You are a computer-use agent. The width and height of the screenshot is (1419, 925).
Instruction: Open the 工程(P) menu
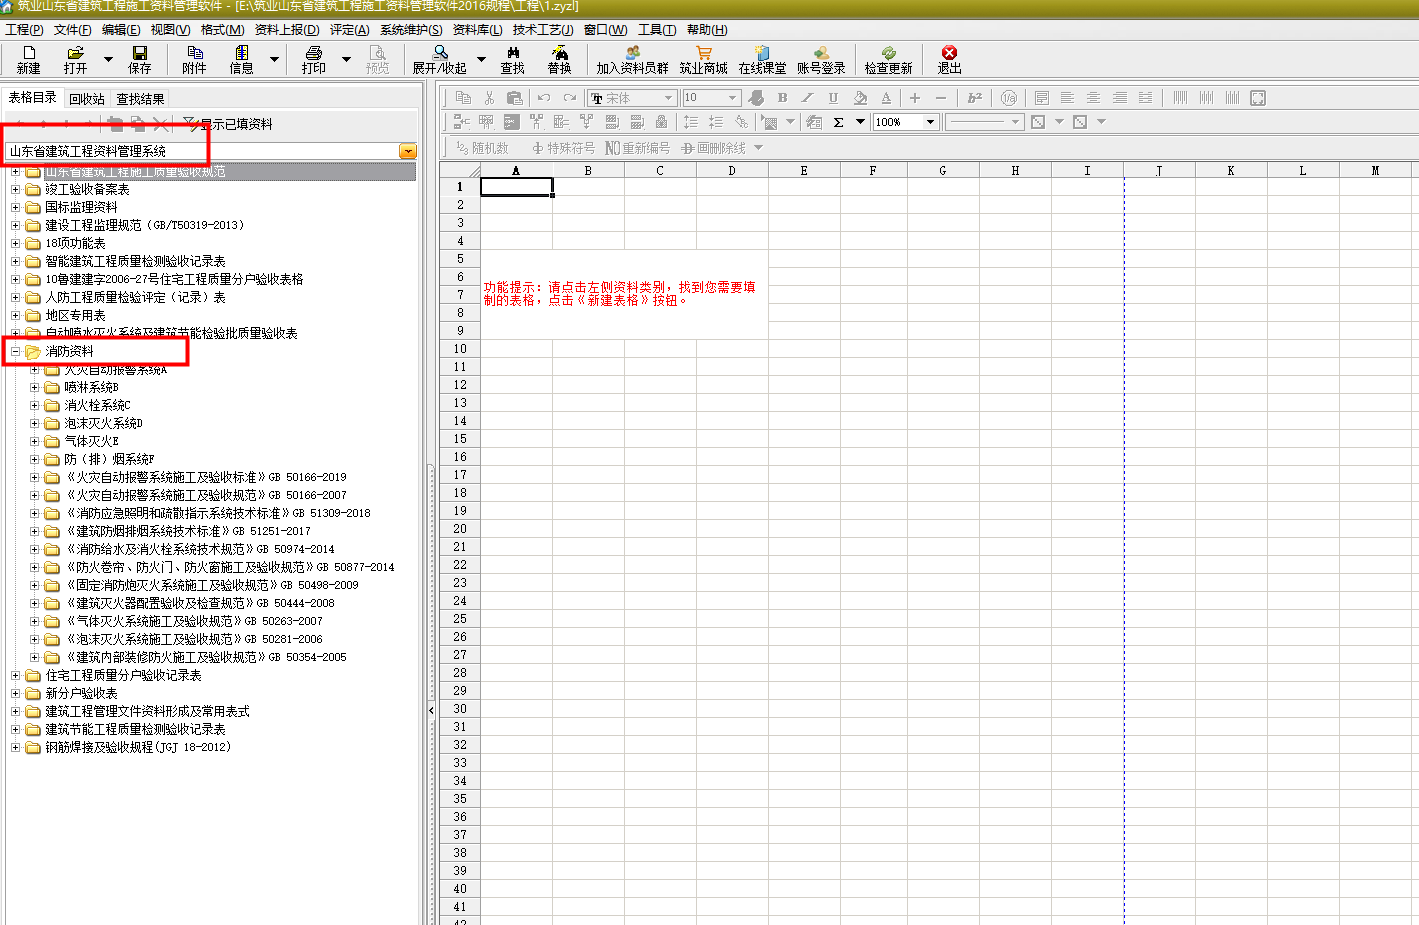point(24,30)
